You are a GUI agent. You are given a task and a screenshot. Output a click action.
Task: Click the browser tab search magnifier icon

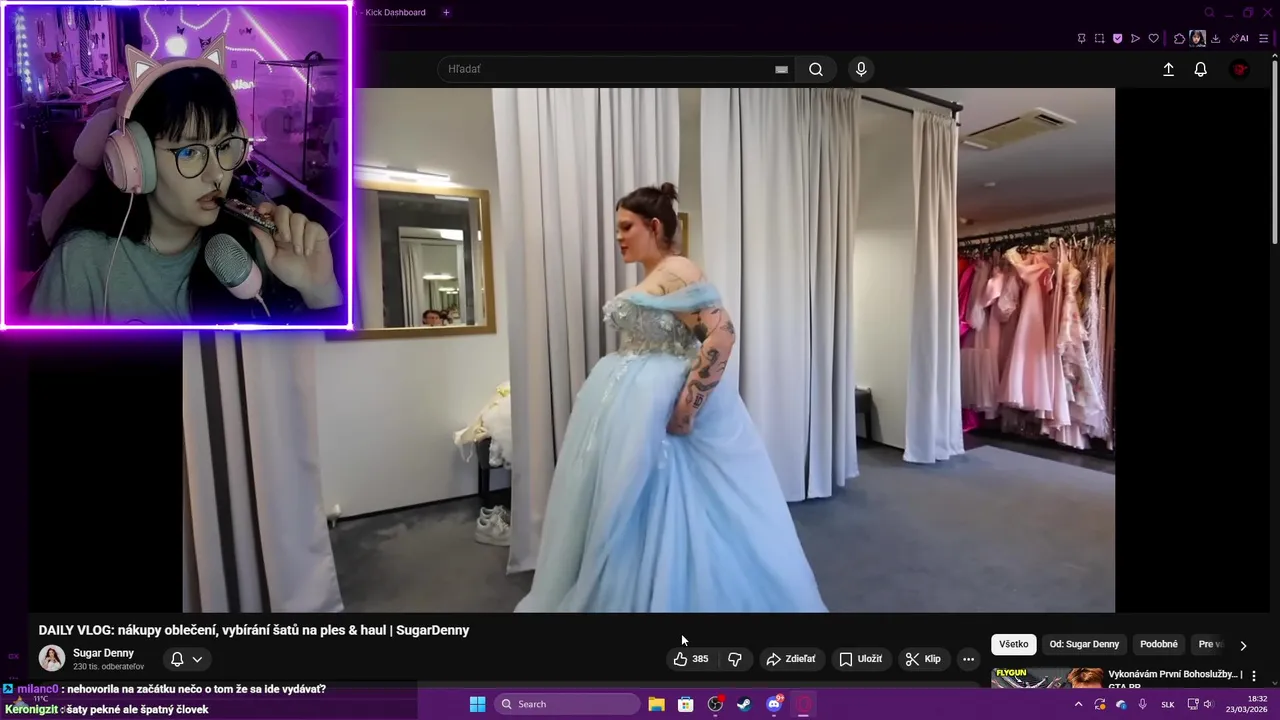[x=1209, y=13]
